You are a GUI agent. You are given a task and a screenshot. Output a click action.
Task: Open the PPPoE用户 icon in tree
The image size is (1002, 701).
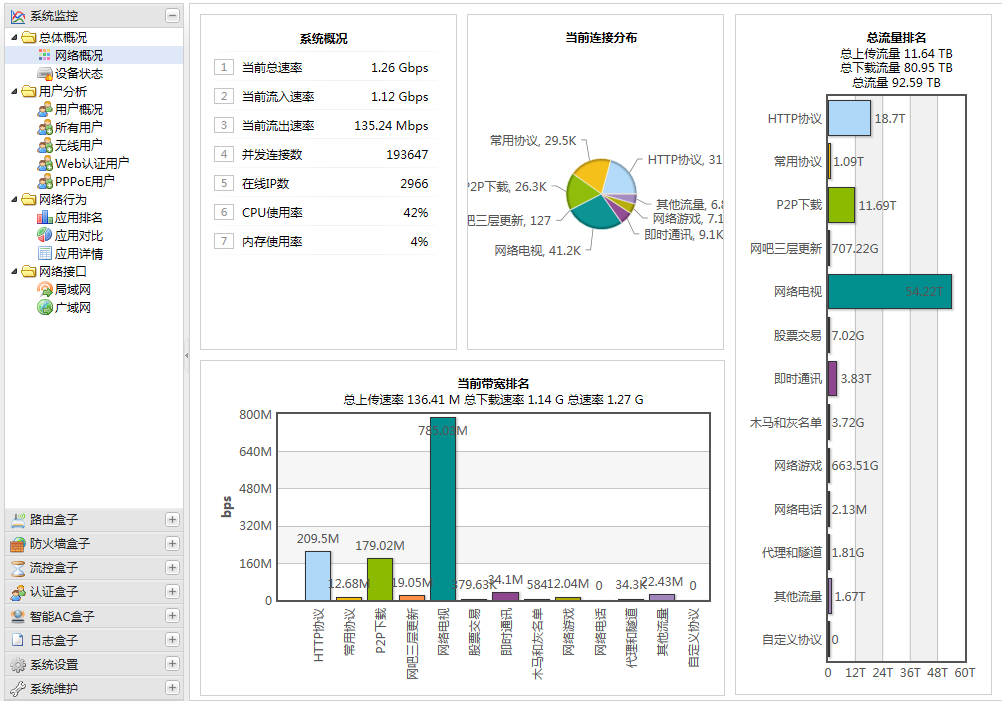pos(45,182)
